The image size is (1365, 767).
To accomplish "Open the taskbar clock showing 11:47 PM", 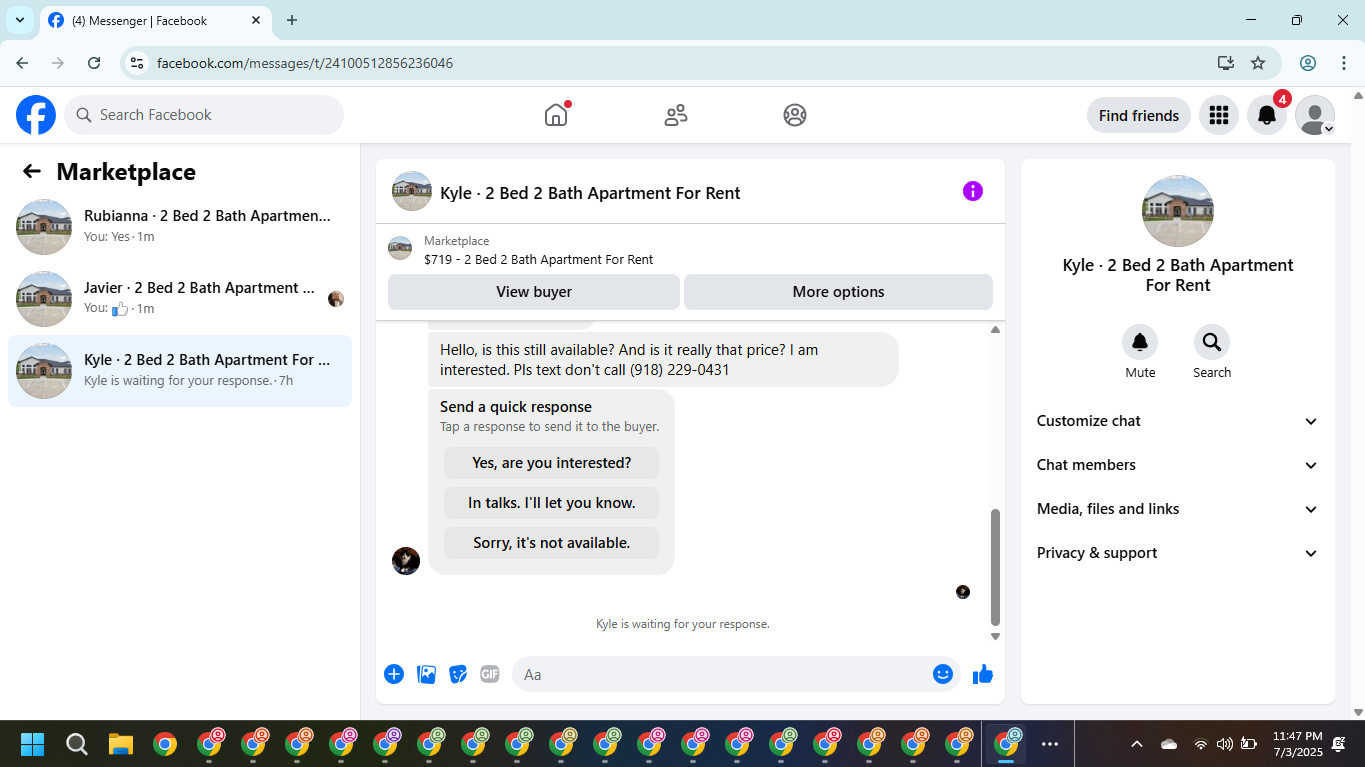I will (x=1297, y=744).
